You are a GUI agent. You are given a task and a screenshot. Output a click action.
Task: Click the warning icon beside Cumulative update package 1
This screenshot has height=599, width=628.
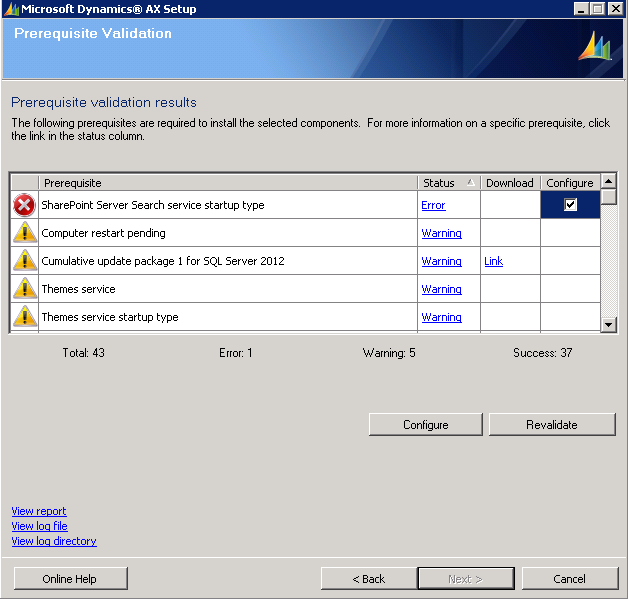tap(25, 261)
